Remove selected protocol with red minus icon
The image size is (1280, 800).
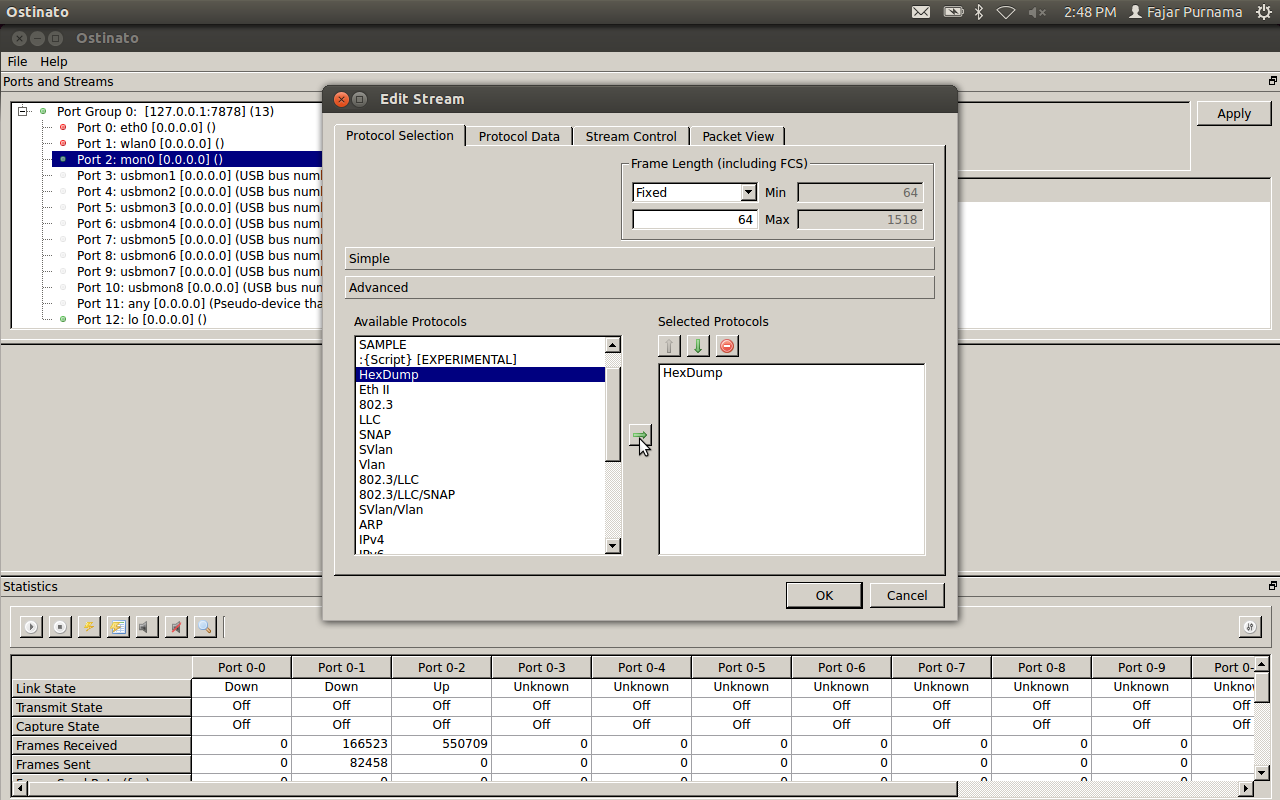(727, 346)
